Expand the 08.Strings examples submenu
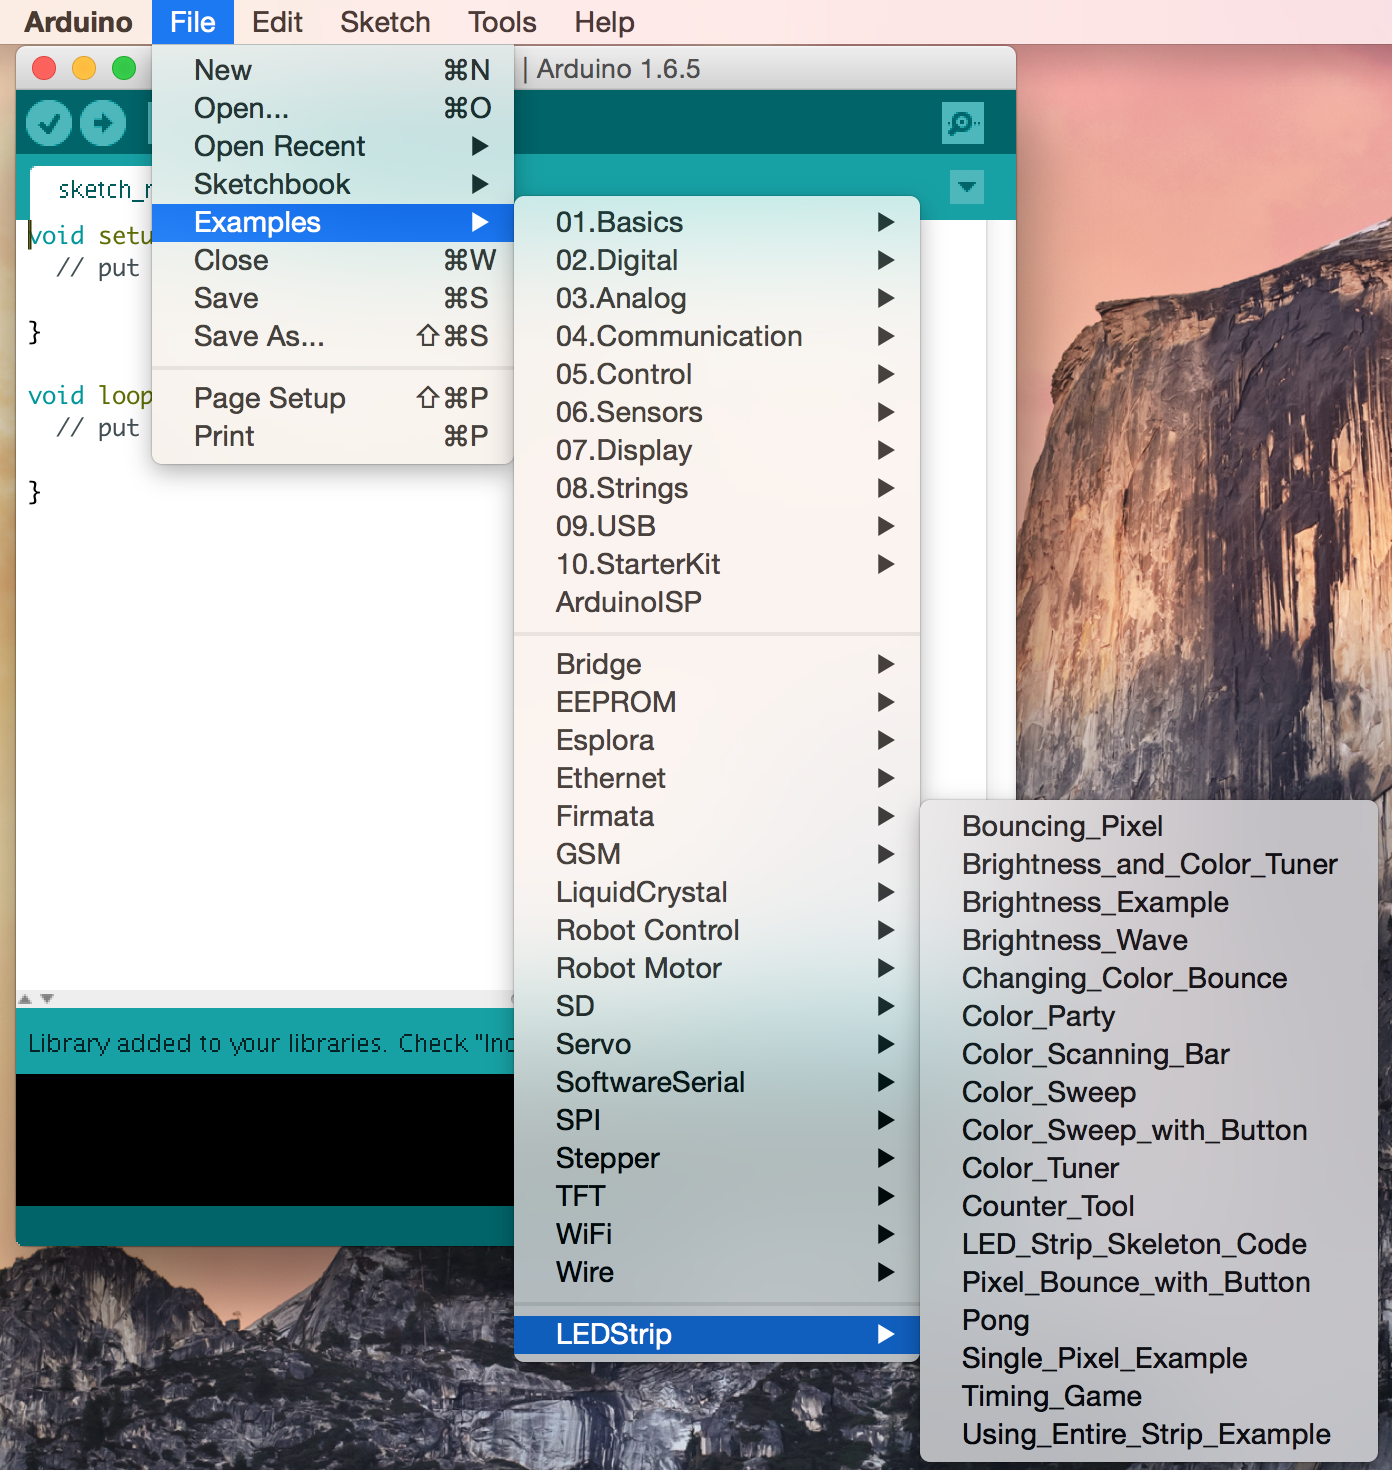1392x1470 pixels. (x=717, y=488)
